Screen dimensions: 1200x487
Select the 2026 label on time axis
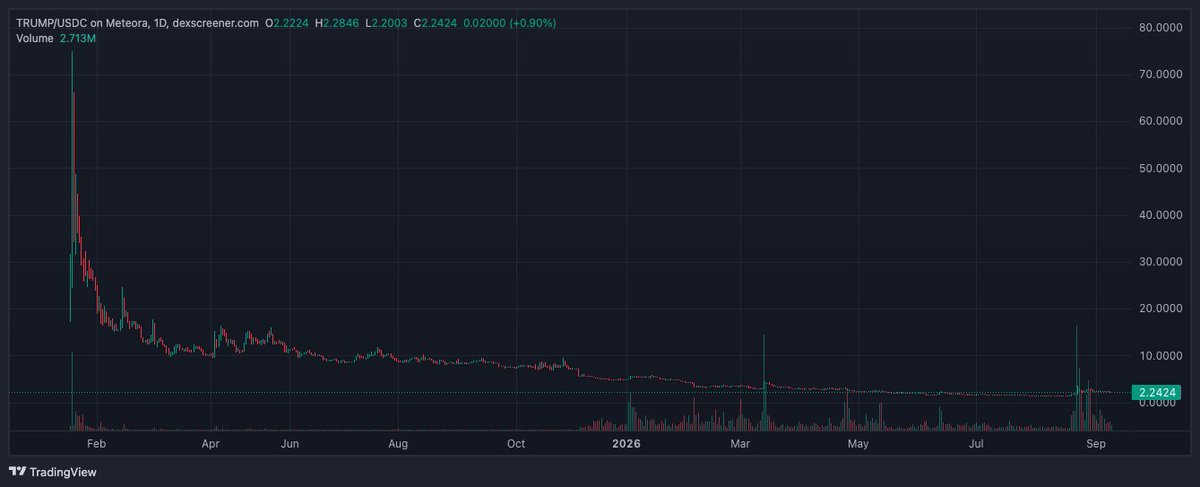tap(626, 442)
